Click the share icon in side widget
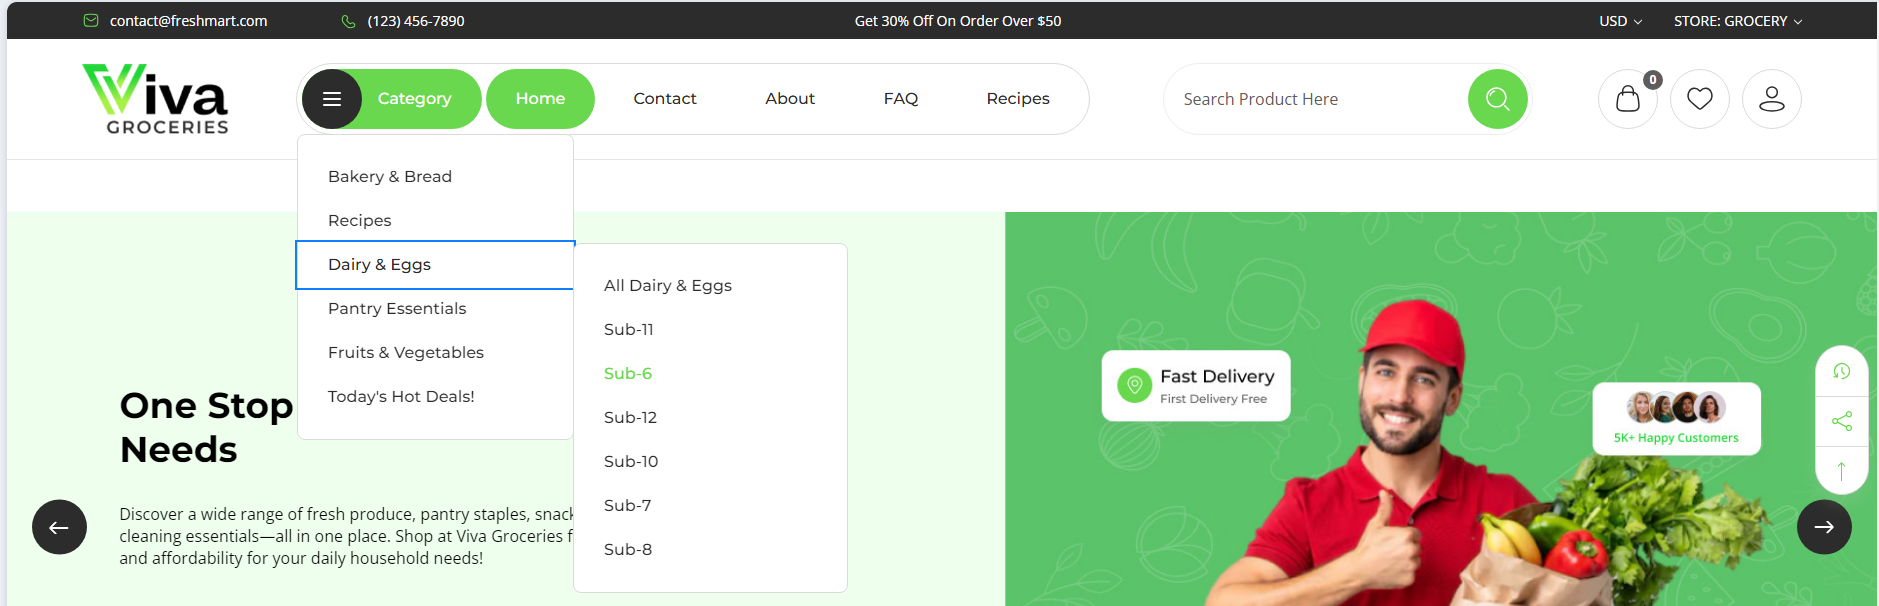 1841,421
